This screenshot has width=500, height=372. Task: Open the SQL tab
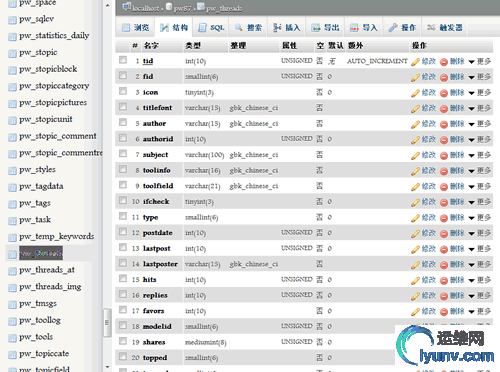click(211, 28)
